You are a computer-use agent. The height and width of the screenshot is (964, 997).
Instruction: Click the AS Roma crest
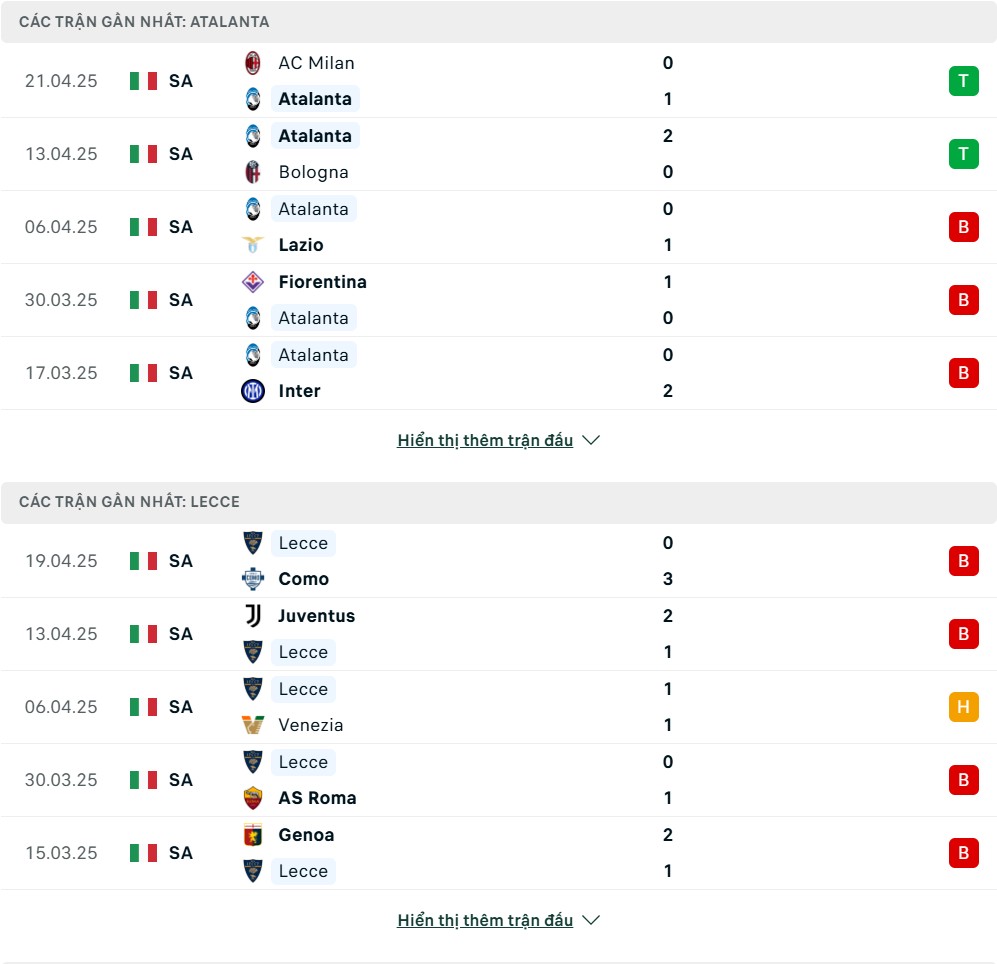(x=253, y=797)
